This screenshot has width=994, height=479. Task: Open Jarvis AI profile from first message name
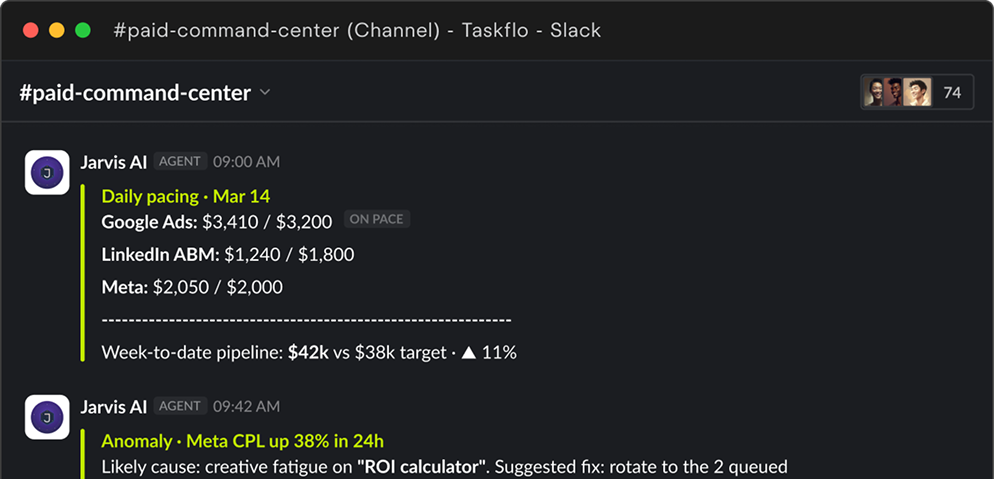click(113, 162)
